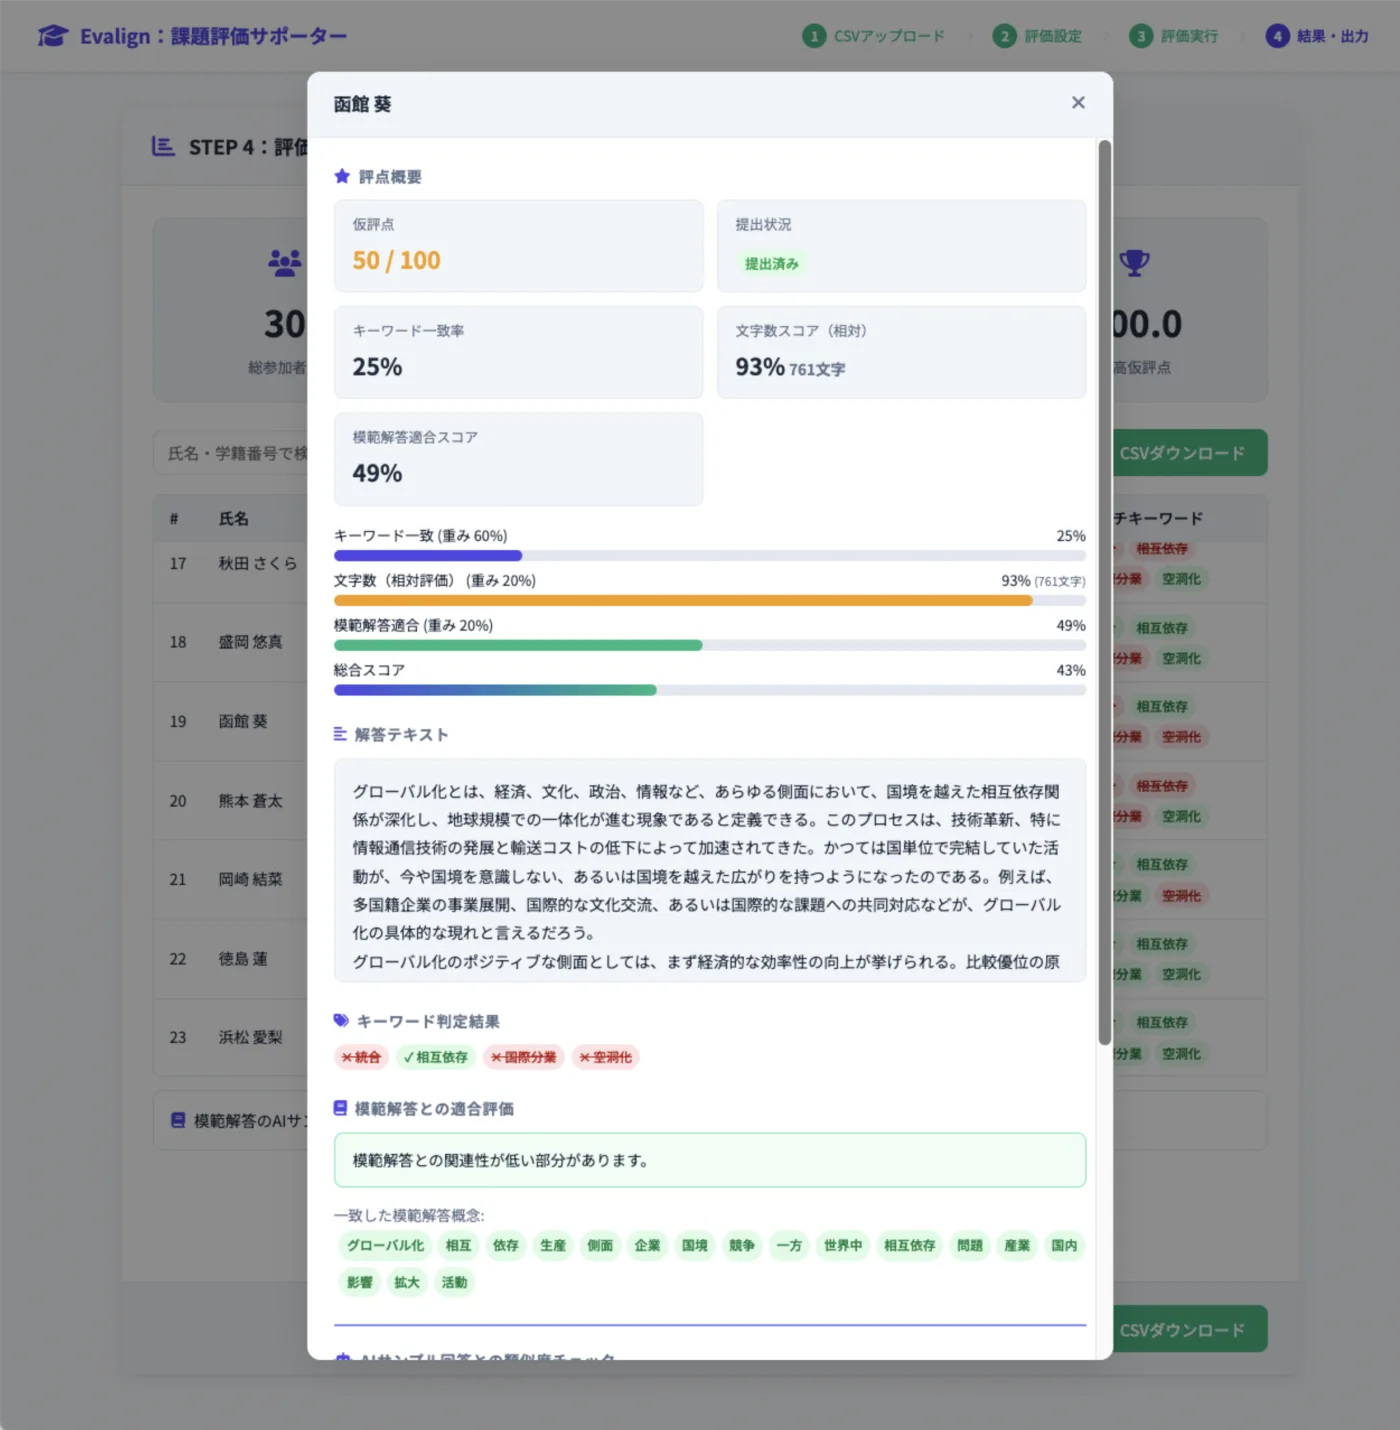This screenshot has width=1400, height=1430.
Task: Click the 文字数（相対評価） orange progress bar
Action: pyautogui.click(x=709, y=601)
